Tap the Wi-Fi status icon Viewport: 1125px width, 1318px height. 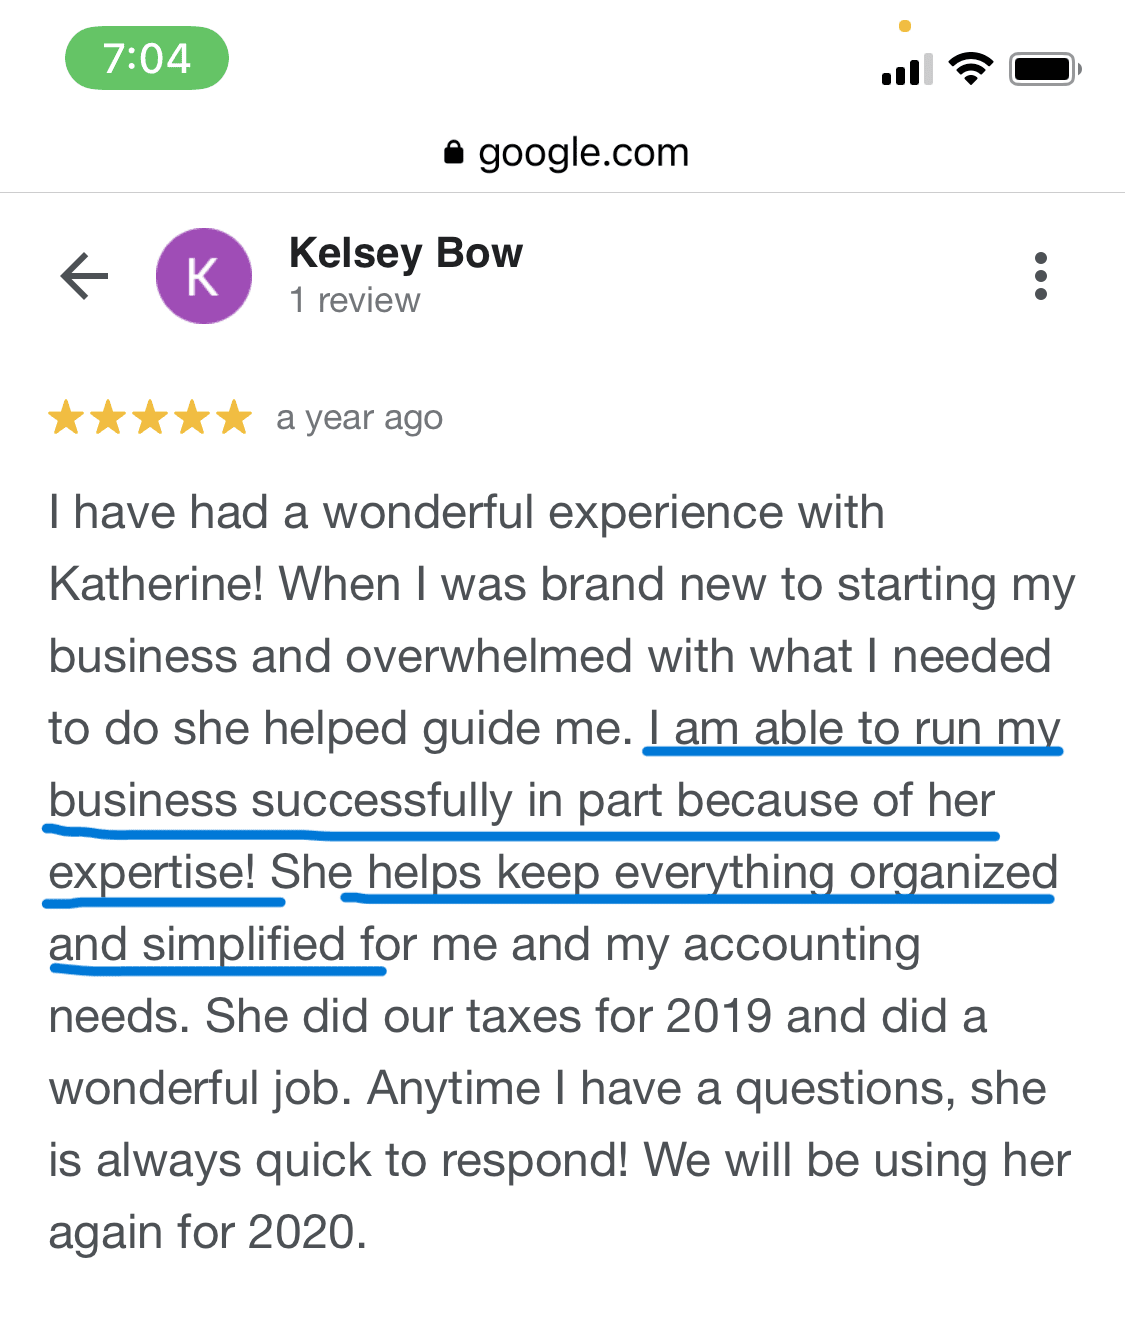970,69
